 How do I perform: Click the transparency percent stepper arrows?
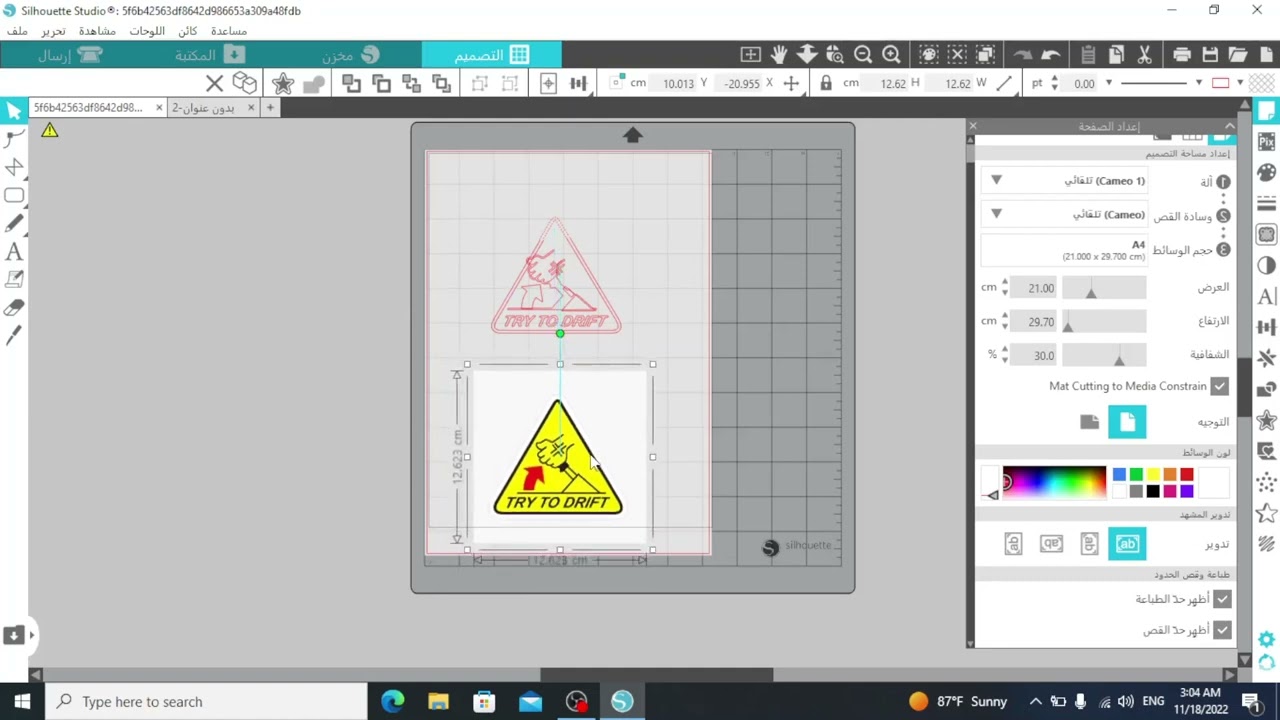click(1004, 355)
